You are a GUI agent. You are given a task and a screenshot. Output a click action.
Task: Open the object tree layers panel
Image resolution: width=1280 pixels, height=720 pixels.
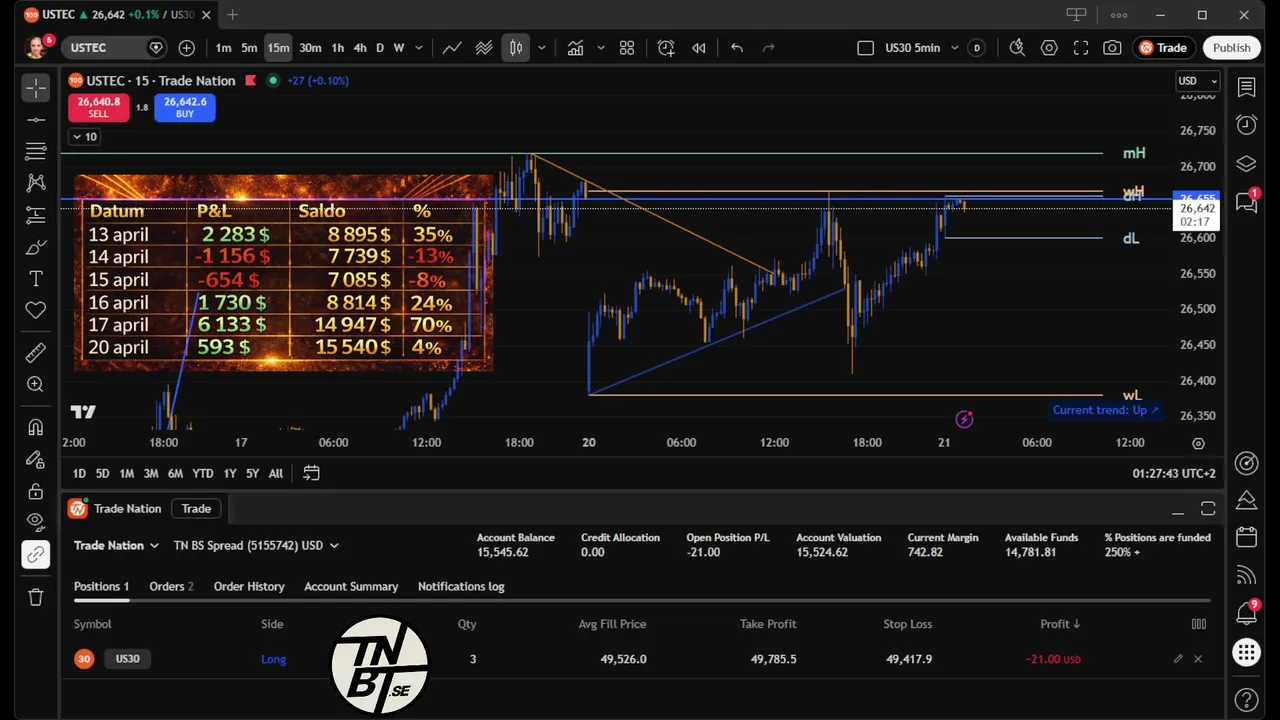pos(1246,163)
